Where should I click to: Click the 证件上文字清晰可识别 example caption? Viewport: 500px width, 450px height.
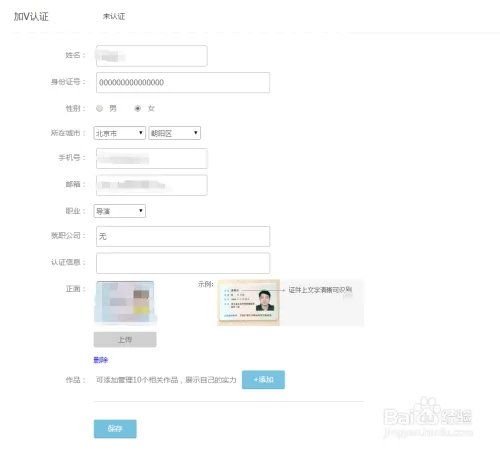320,290
